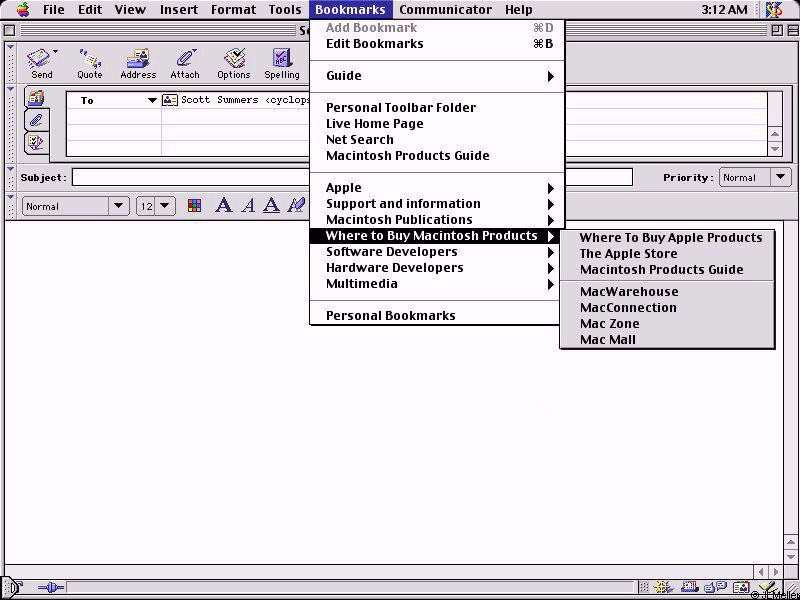Open Navigator via ship wheel icon

(x=662, y=588)
